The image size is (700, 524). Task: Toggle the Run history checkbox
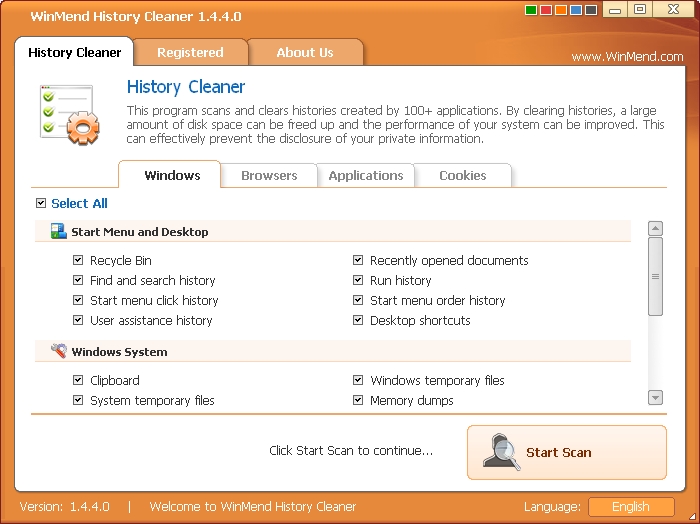point(358,280)
